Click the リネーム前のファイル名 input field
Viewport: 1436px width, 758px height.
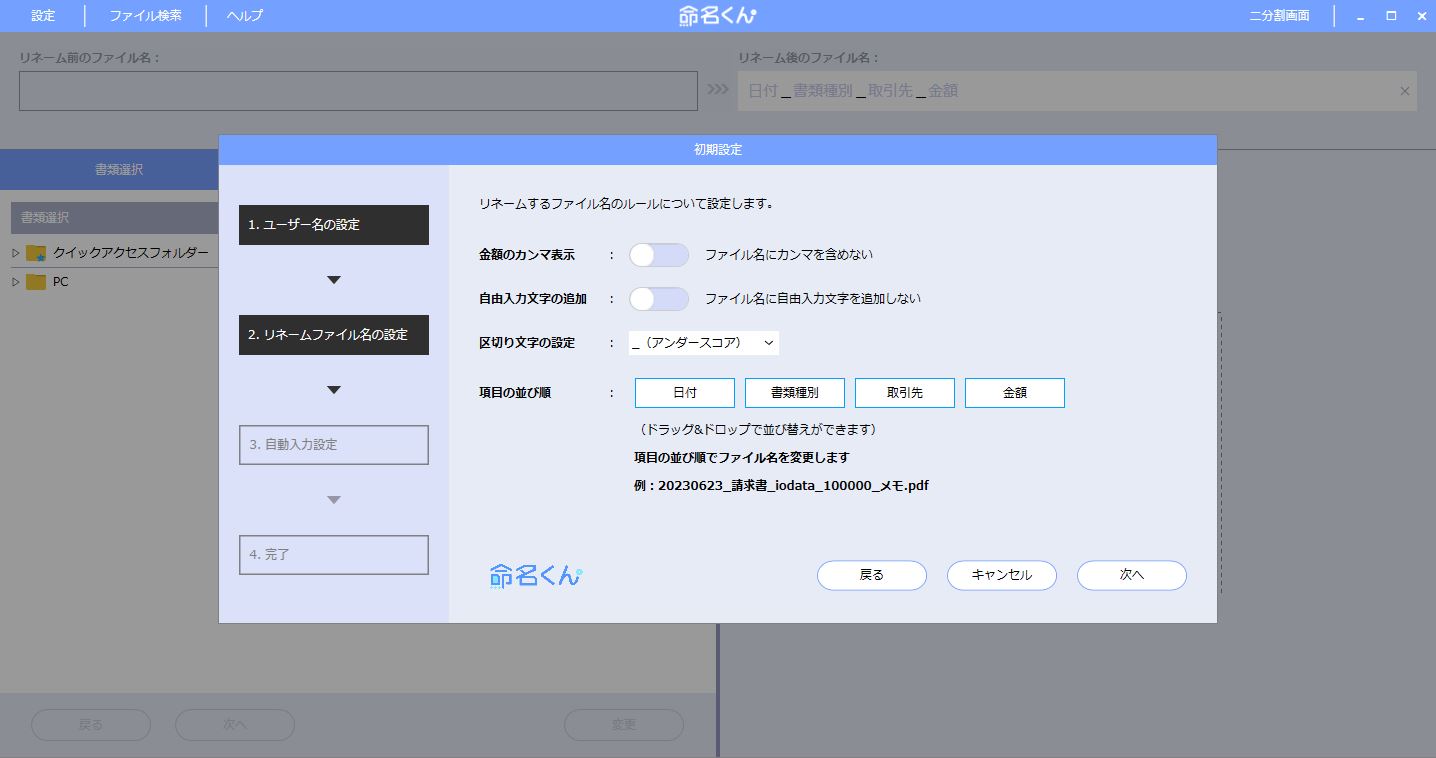pos(357,90)
